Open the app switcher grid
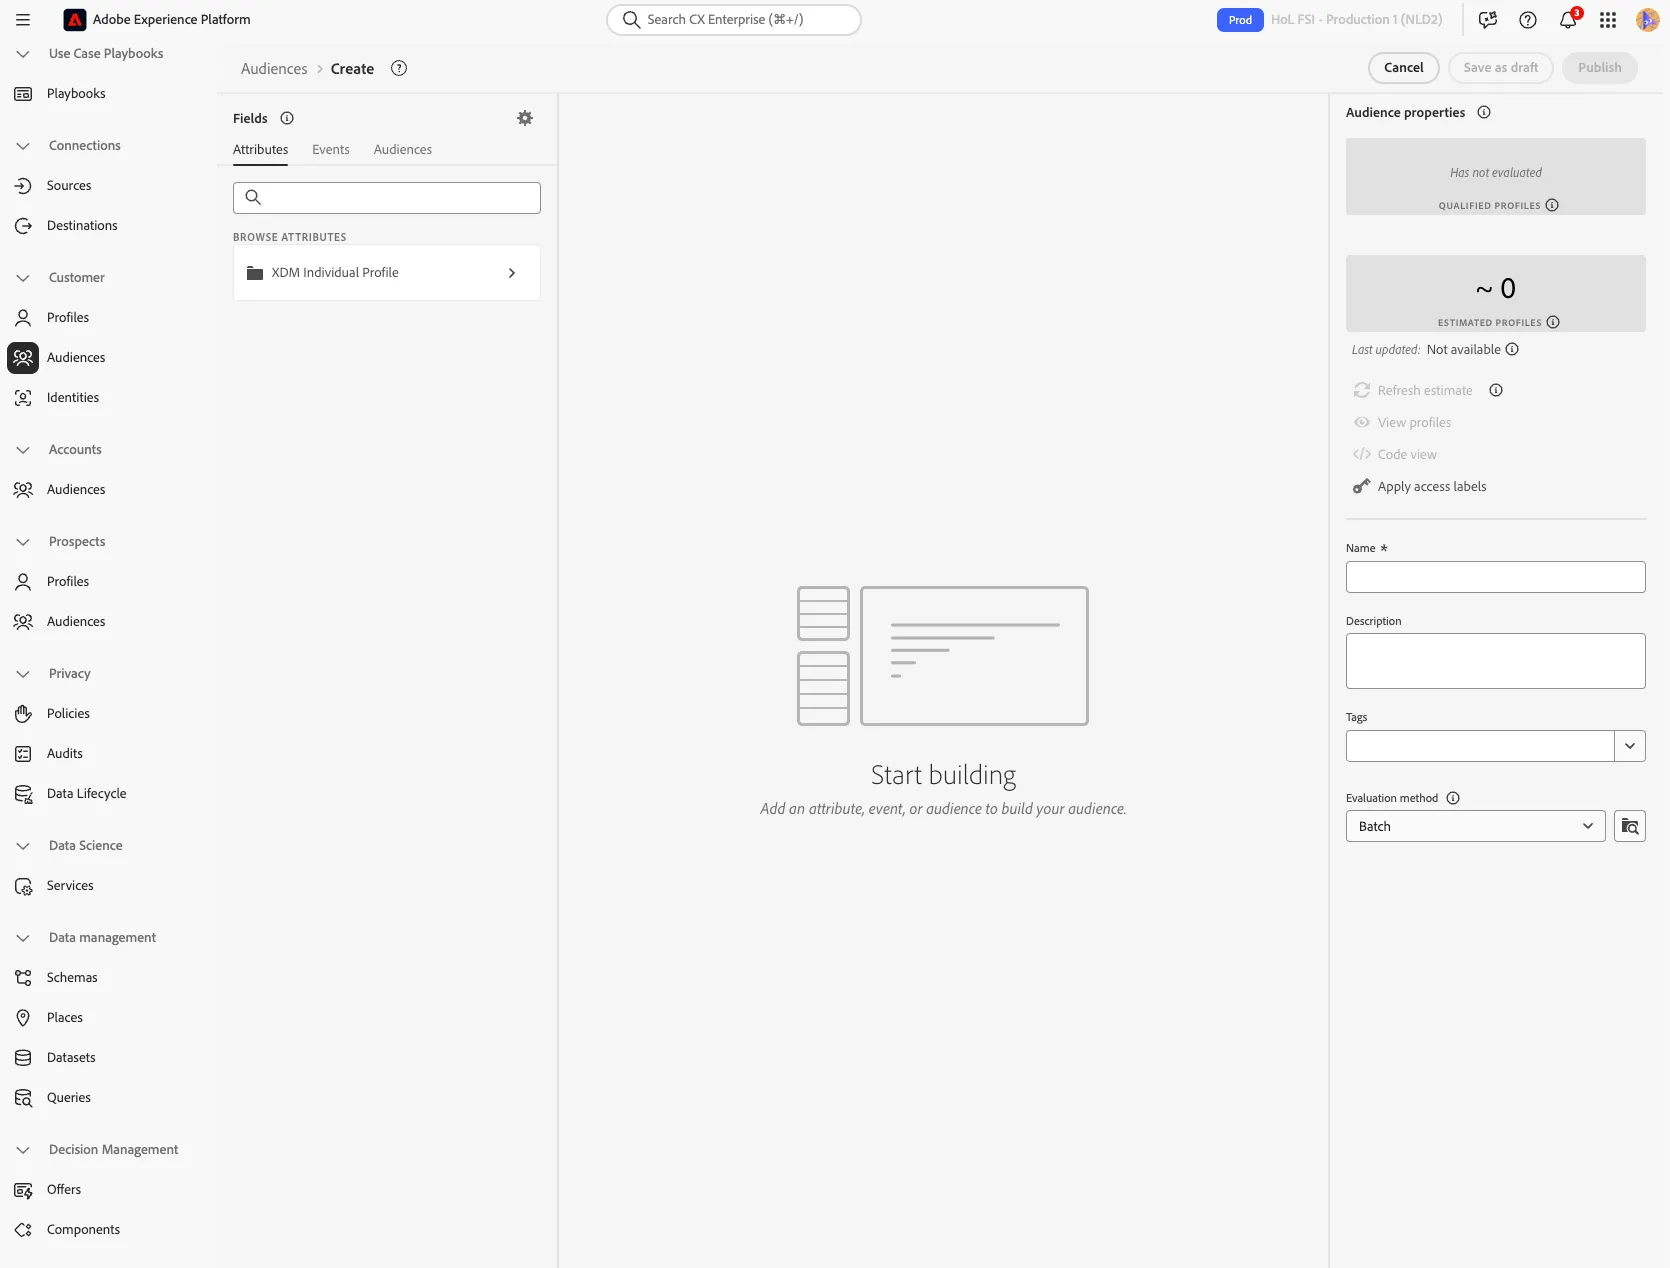The height and width of the screenshot is (1268, 1670). [x=1608, y=20]
